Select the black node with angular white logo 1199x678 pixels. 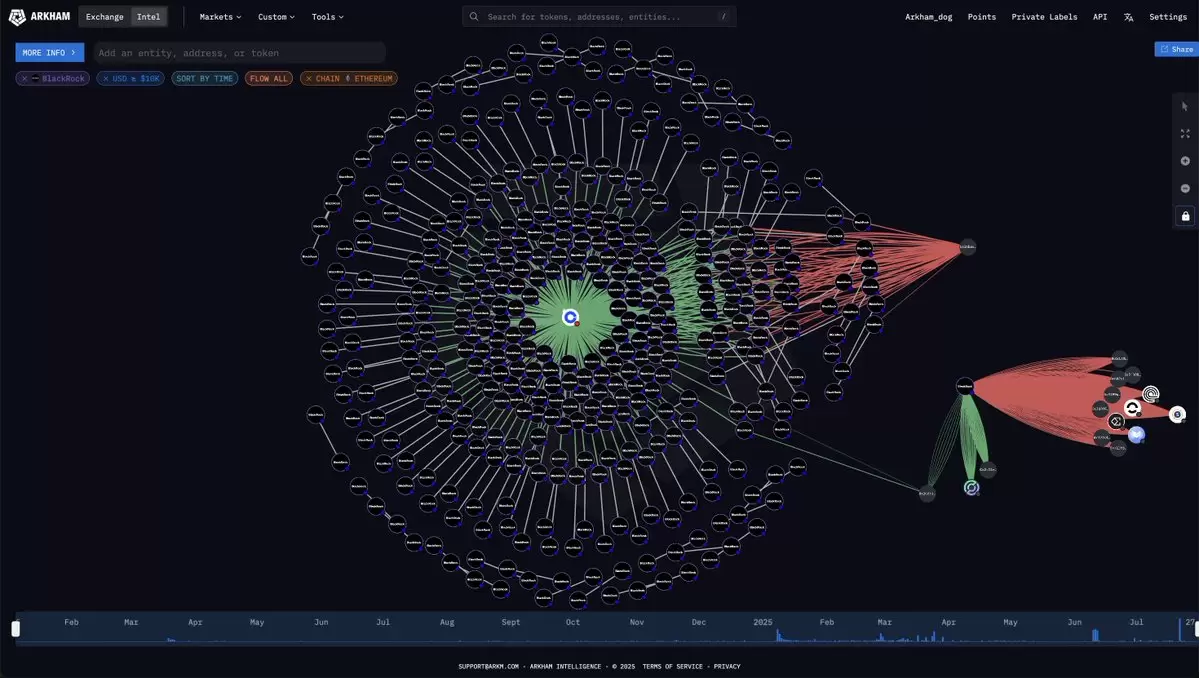pos(1116,421)
